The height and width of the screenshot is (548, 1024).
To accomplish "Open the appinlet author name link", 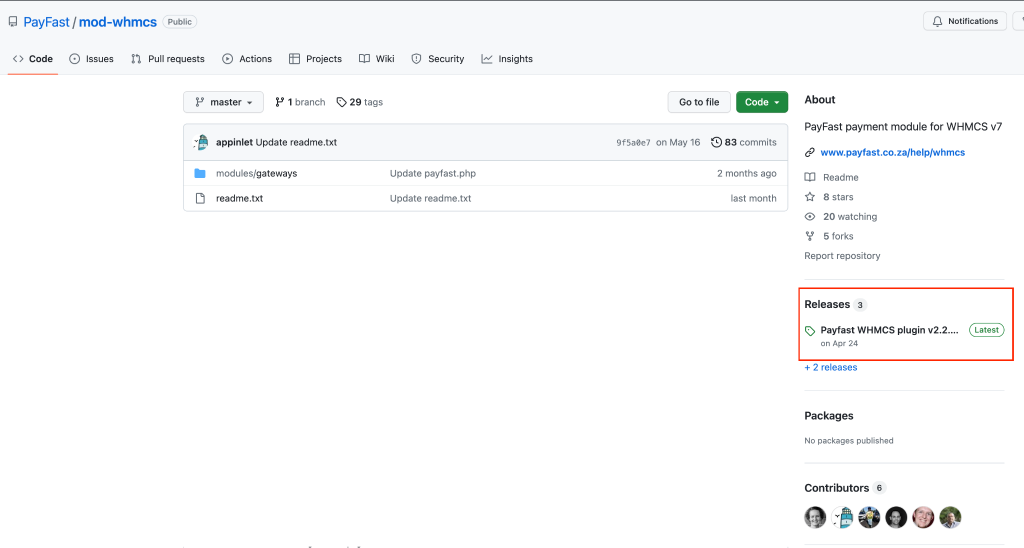I will click(234, 142).
